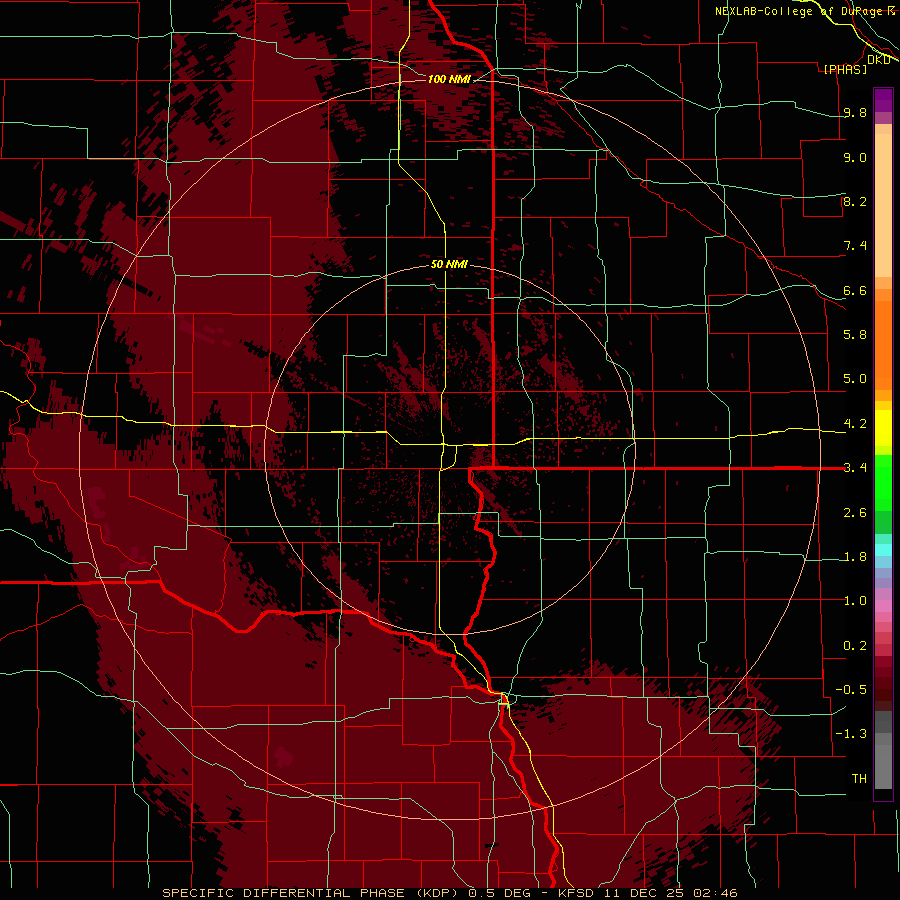Click the 7.4 legend value
The image size is (900, 900).
855,246
